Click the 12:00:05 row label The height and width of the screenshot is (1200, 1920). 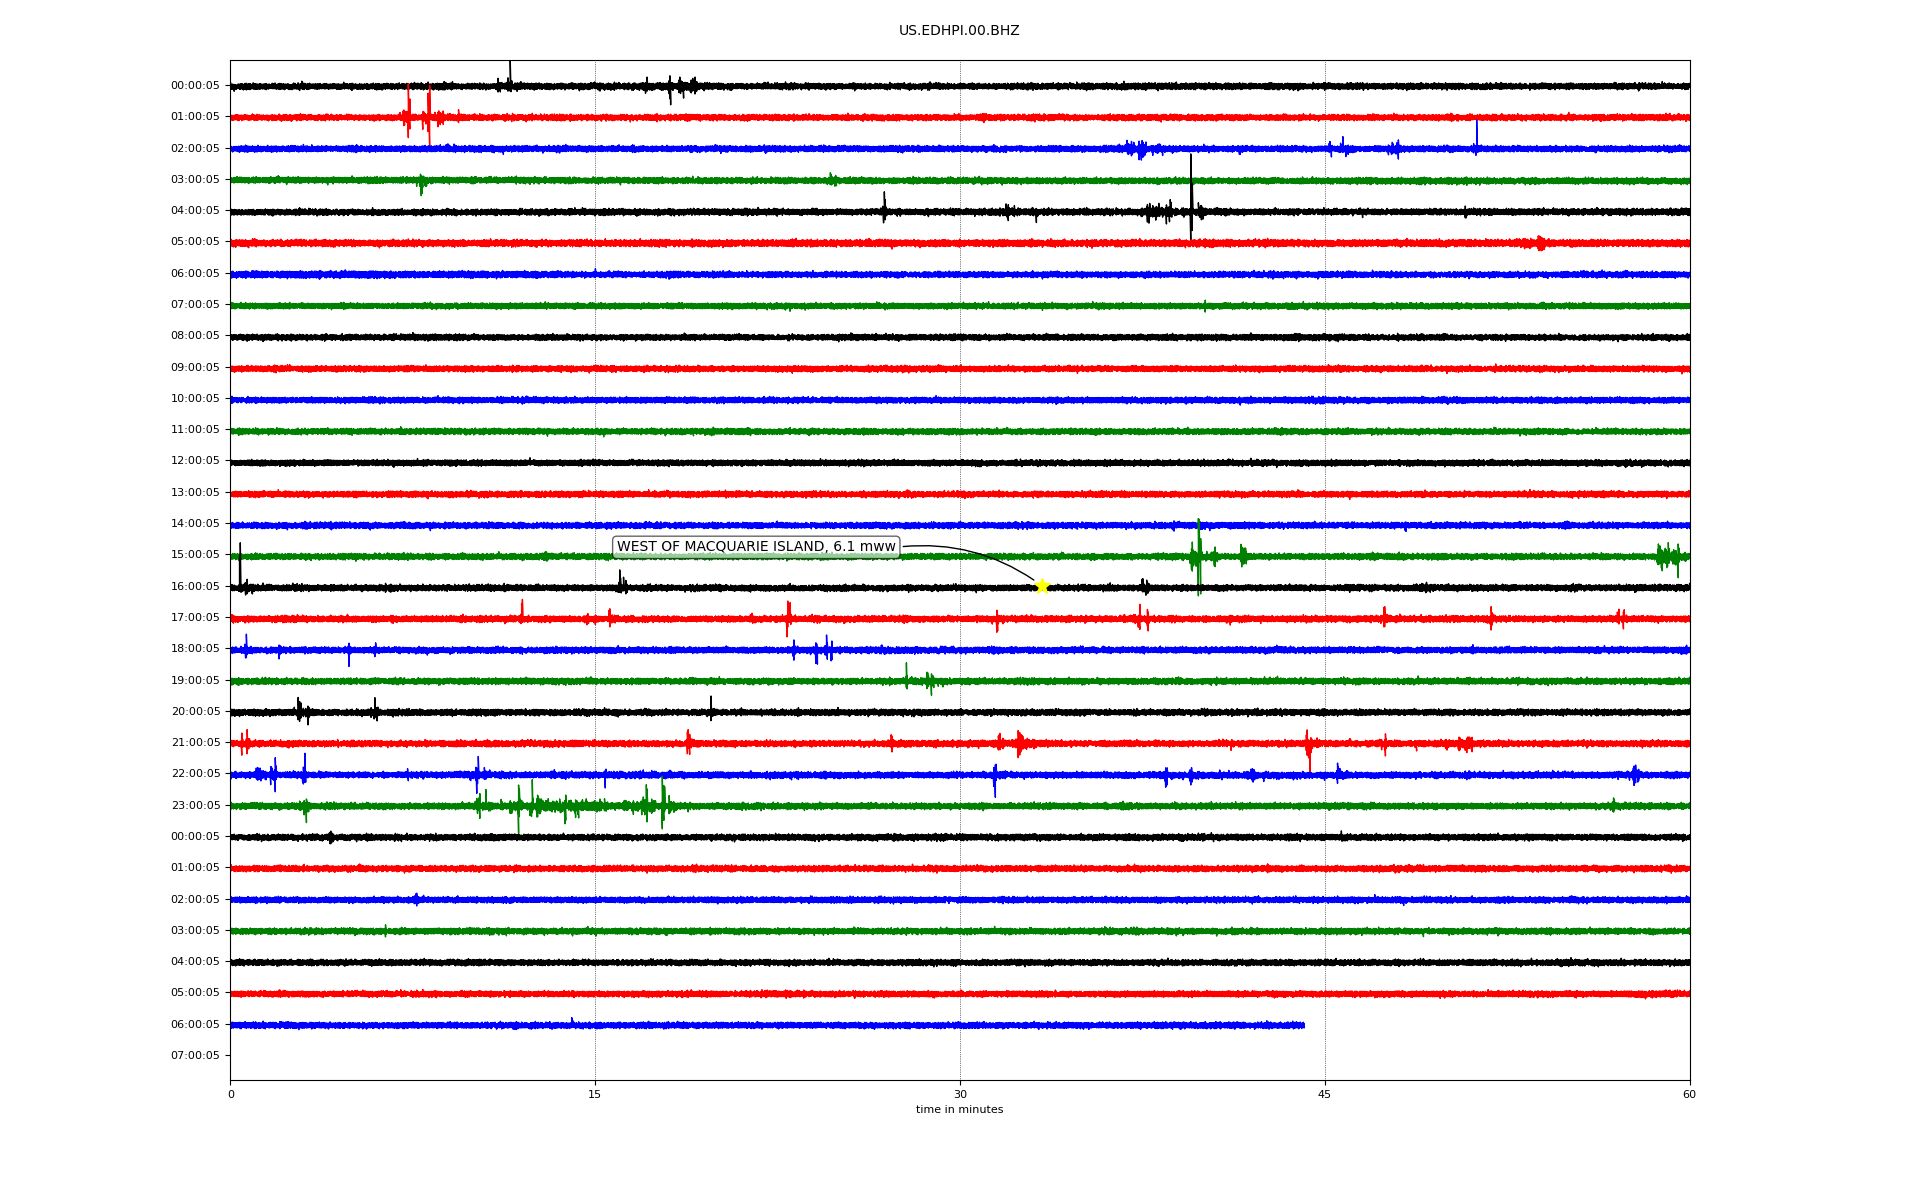(195, 461)
